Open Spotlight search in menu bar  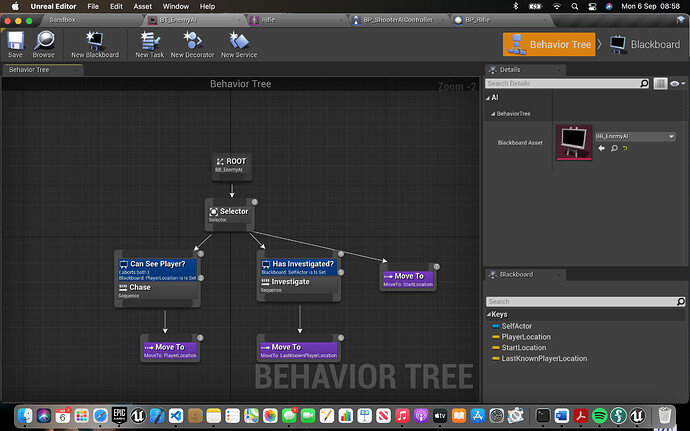(x=575, y=6)
